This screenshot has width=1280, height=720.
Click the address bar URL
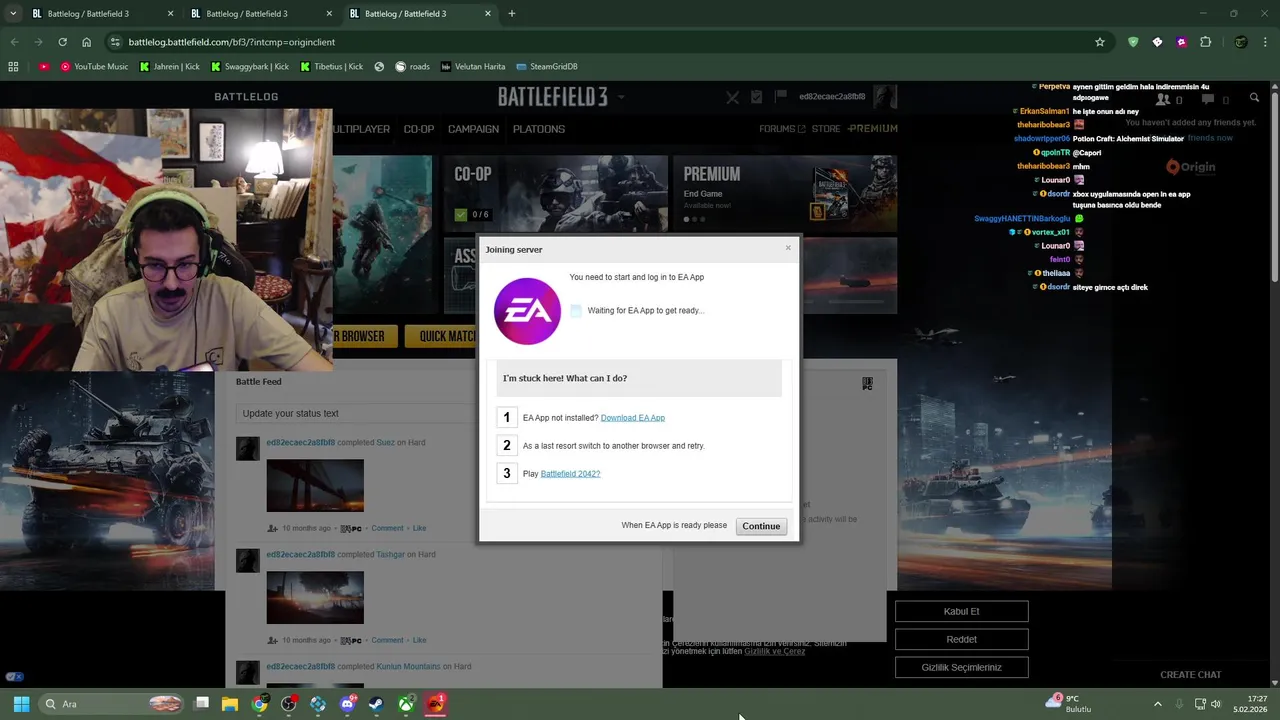[x=232, y=42]
